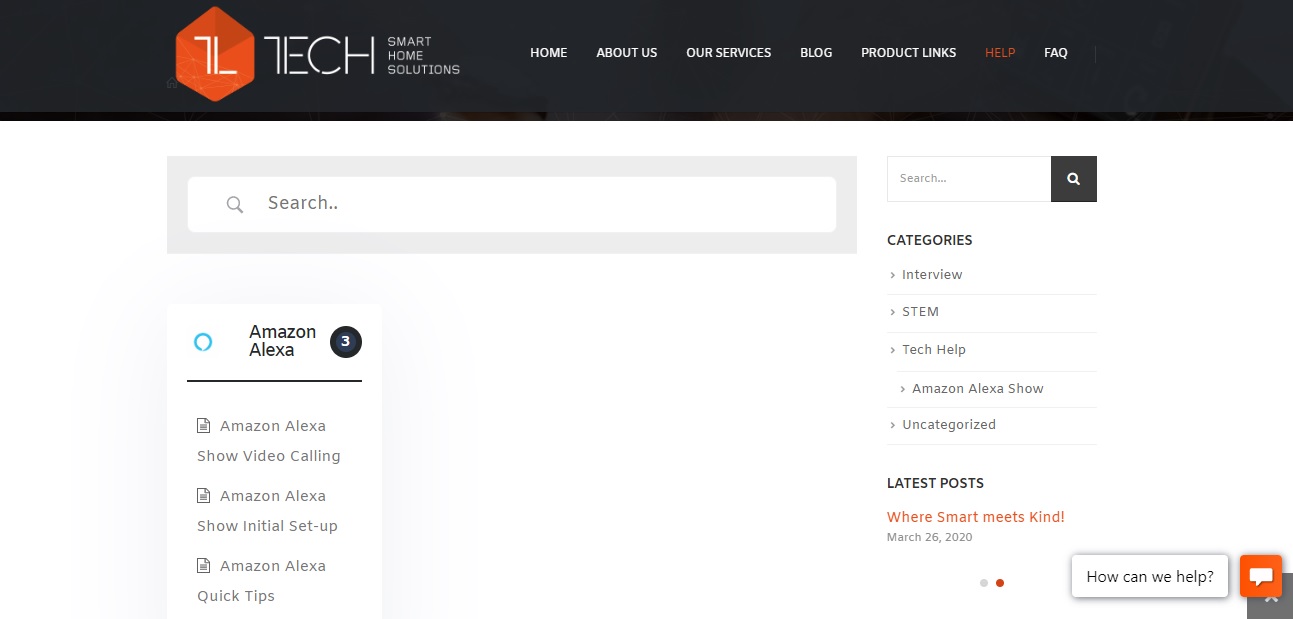1293x619 pixels.
Task: Go to the Product Links menu item
Action: click(908, 53)
